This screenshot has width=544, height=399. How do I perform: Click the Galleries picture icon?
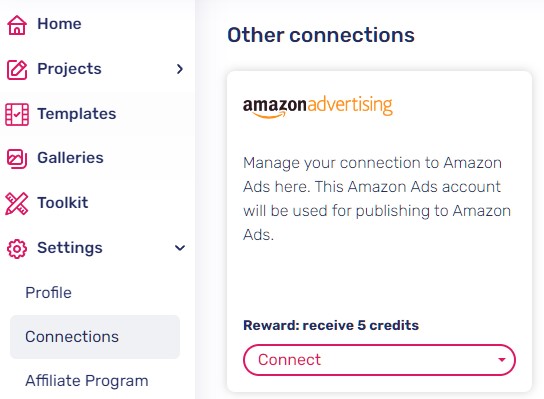(x=17, y=158)
